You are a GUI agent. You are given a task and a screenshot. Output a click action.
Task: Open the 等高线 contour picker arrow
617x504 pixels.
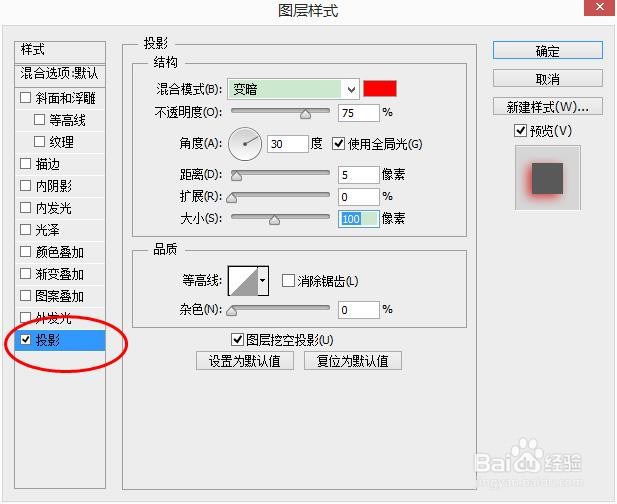coord(263,281)
